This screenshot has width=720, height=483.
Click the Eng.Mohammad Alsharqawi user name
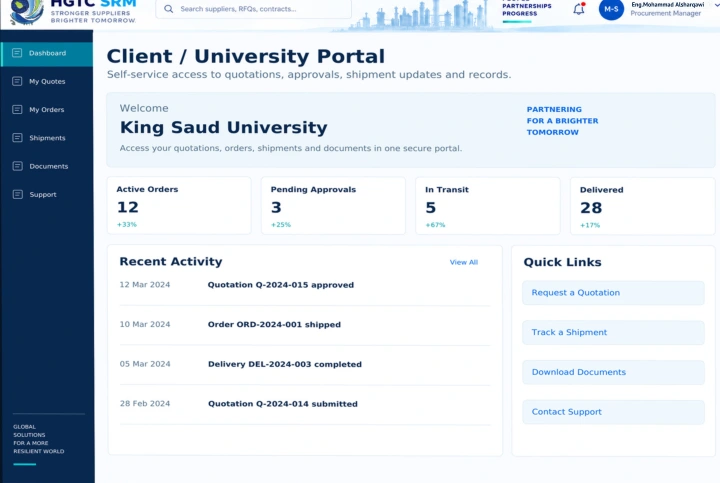667,4
